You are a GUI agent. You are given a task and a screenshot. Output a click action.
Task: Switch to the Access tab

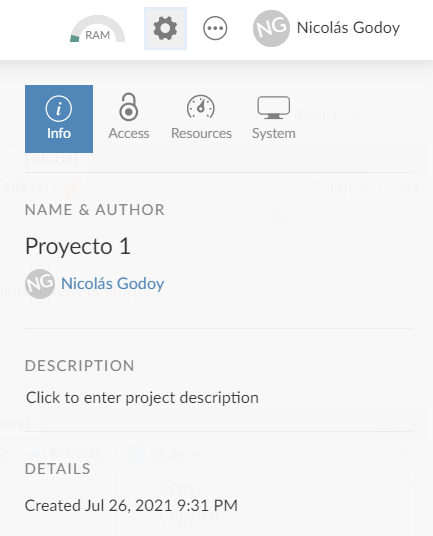tap(129, 119)
